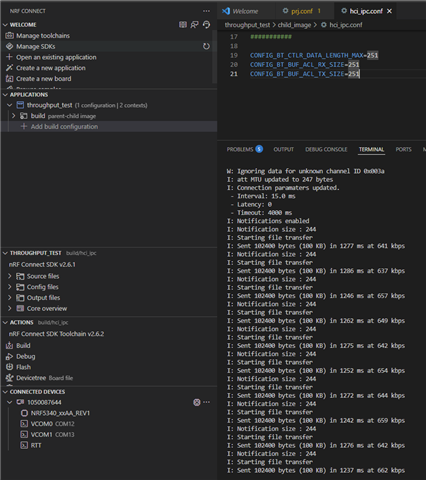426x480 pixels.
Task: Click throughput_test in the breadcrumb
Action: coord(247,25)
